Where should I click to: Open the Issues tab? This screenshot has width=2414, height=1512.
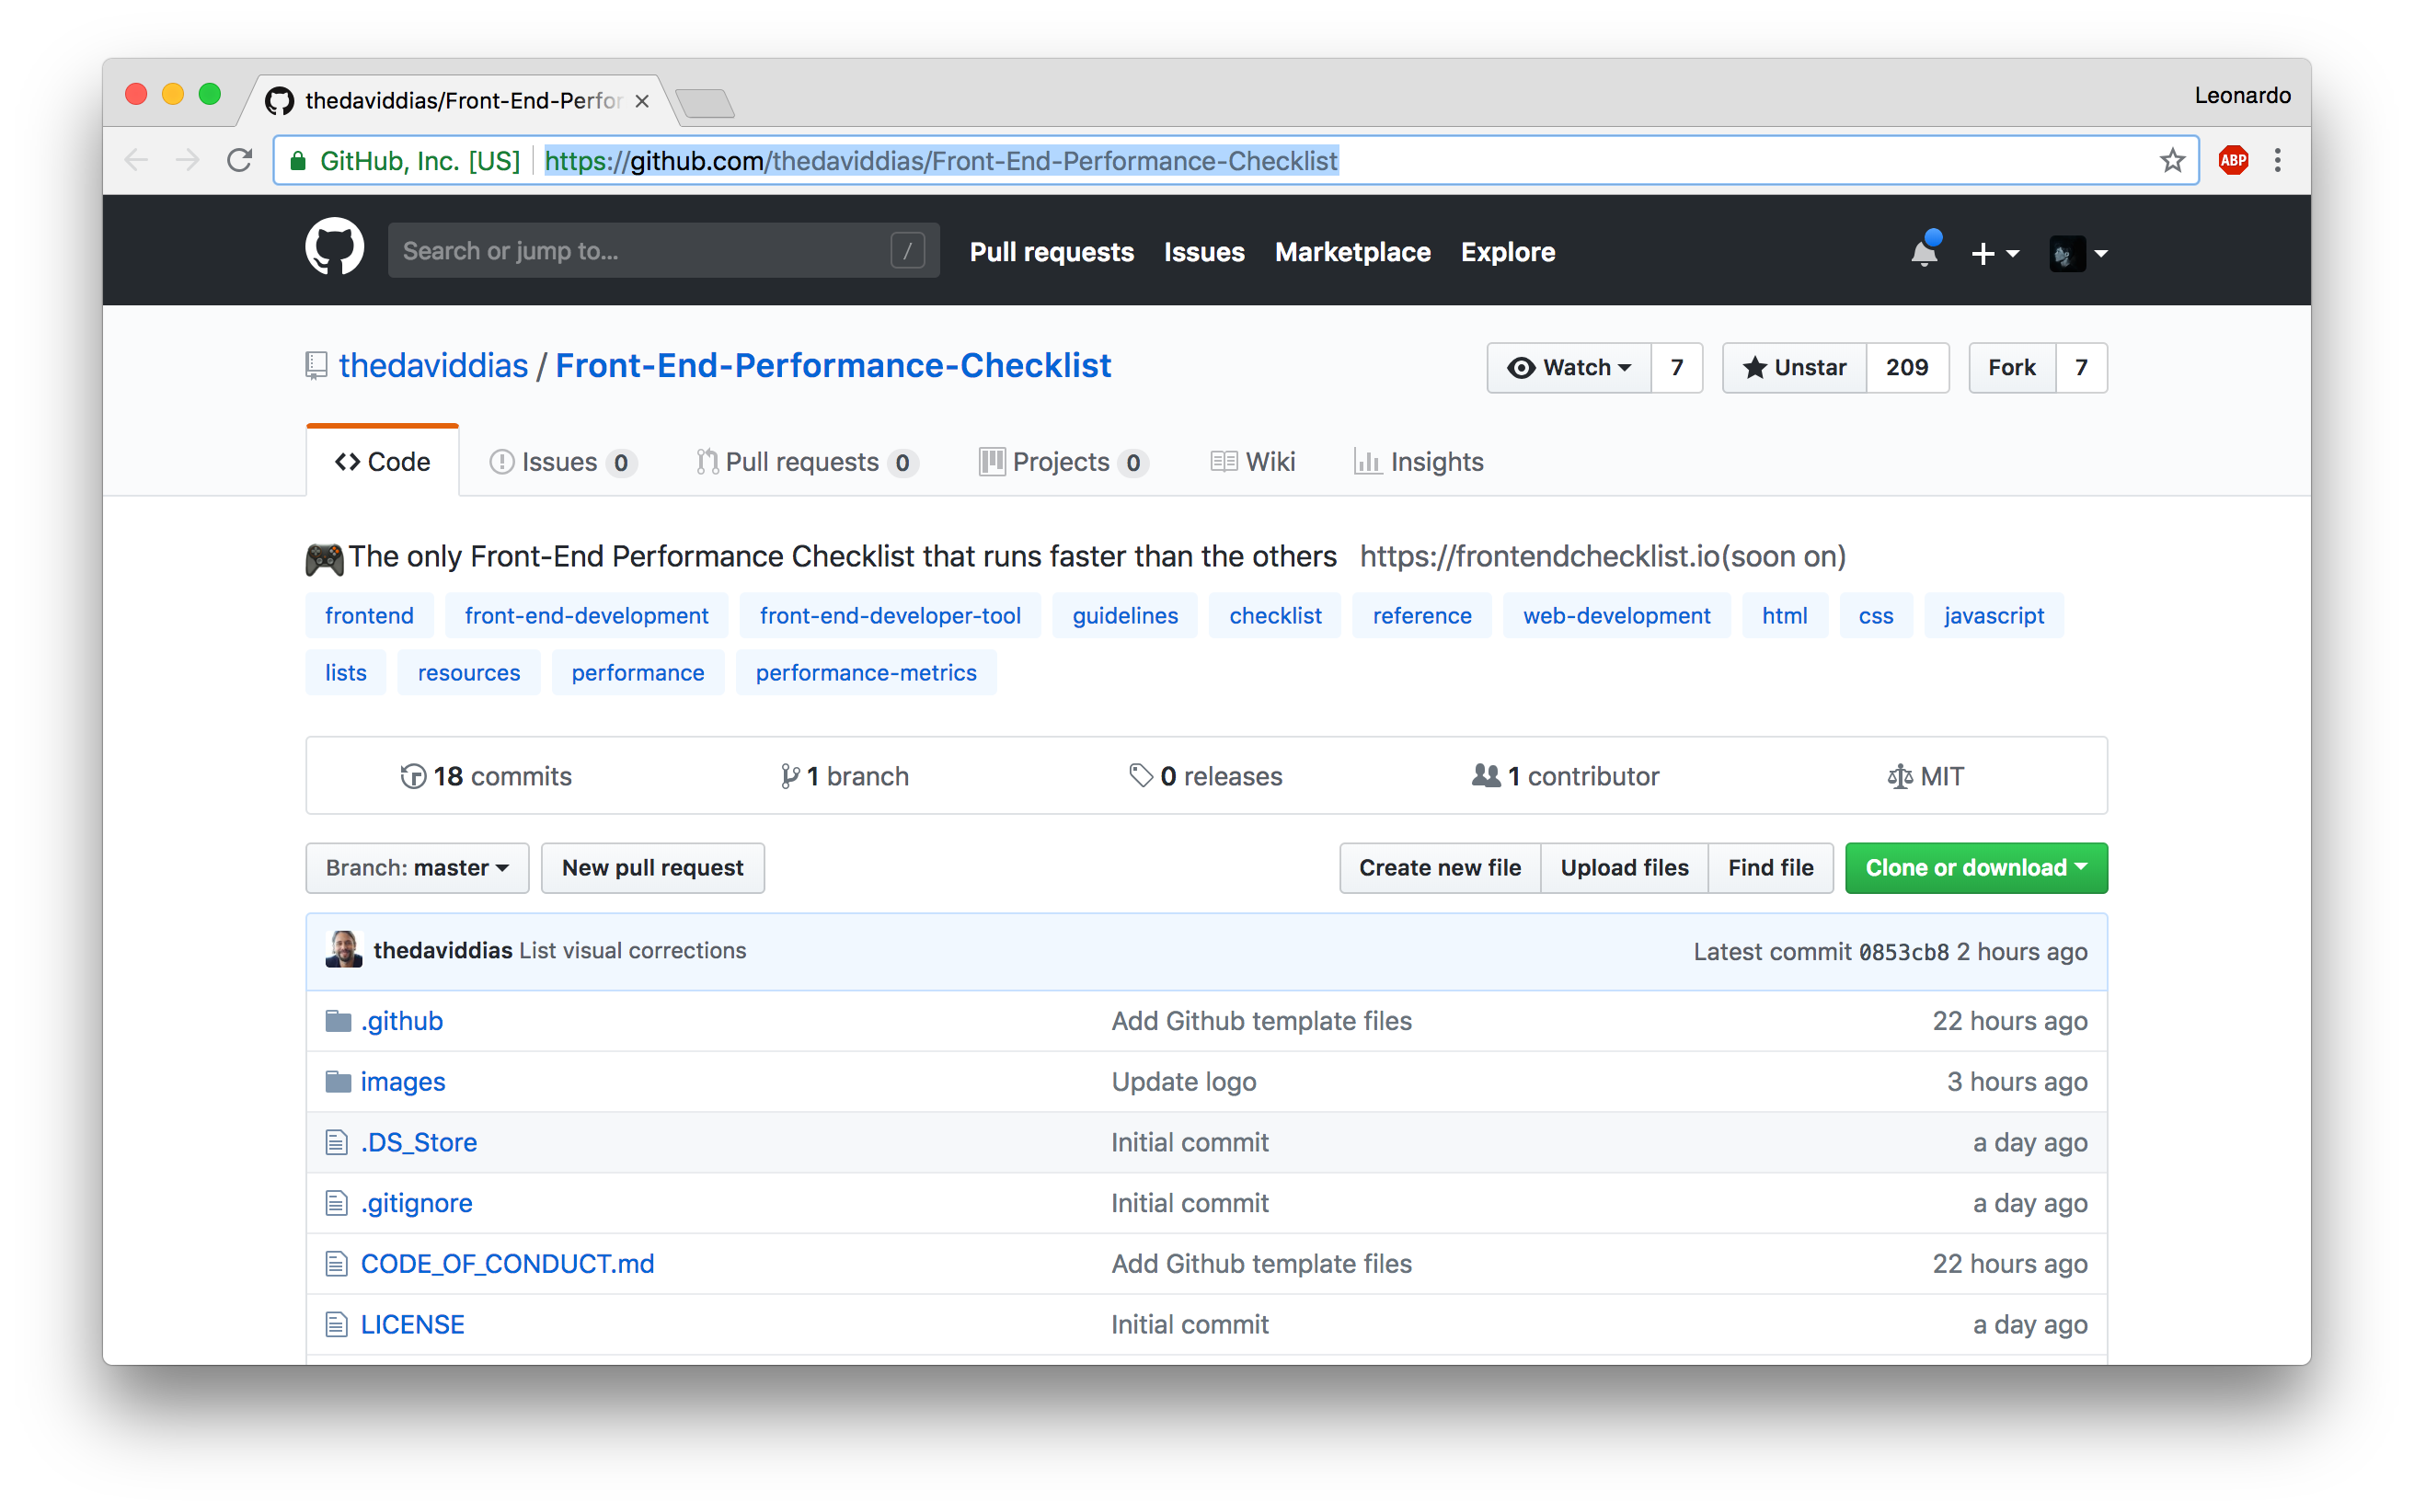click(x=563, y=461)
